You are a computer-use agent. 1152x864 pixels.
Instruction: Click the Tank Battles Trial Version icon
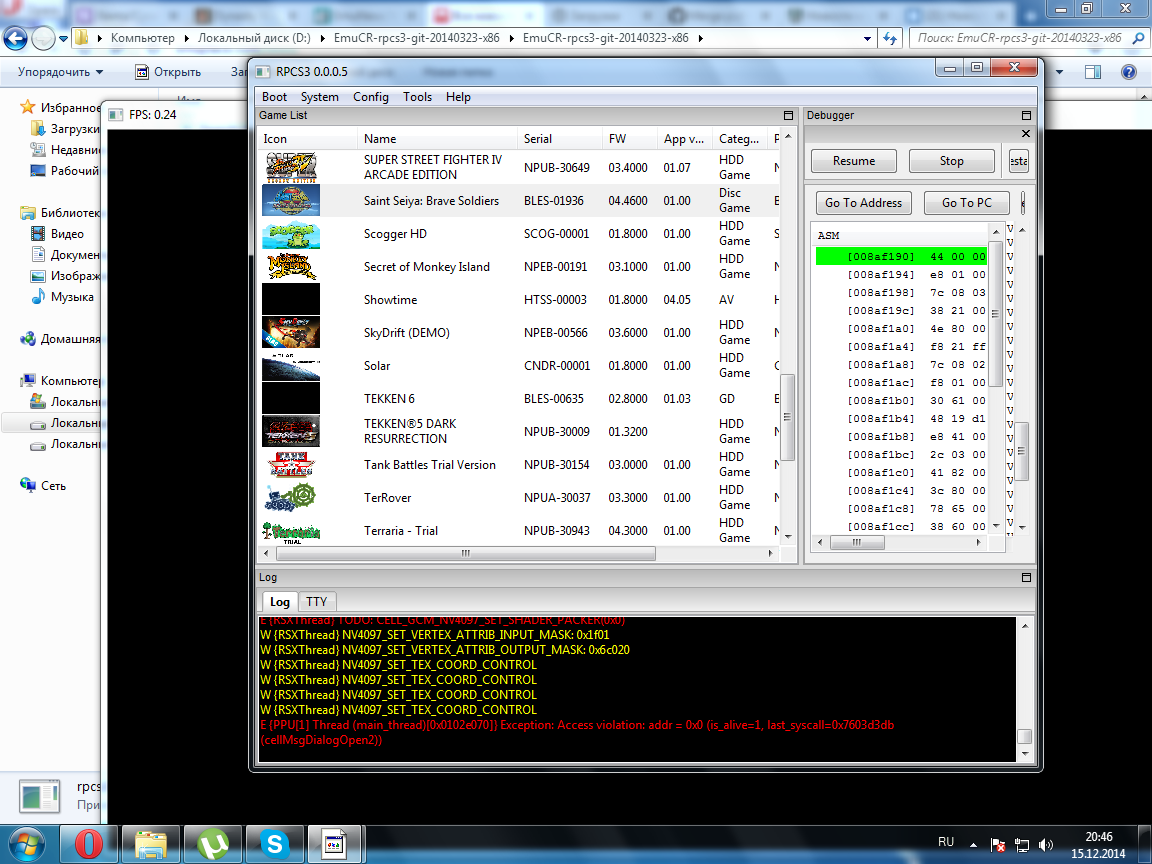coord(291,464)
